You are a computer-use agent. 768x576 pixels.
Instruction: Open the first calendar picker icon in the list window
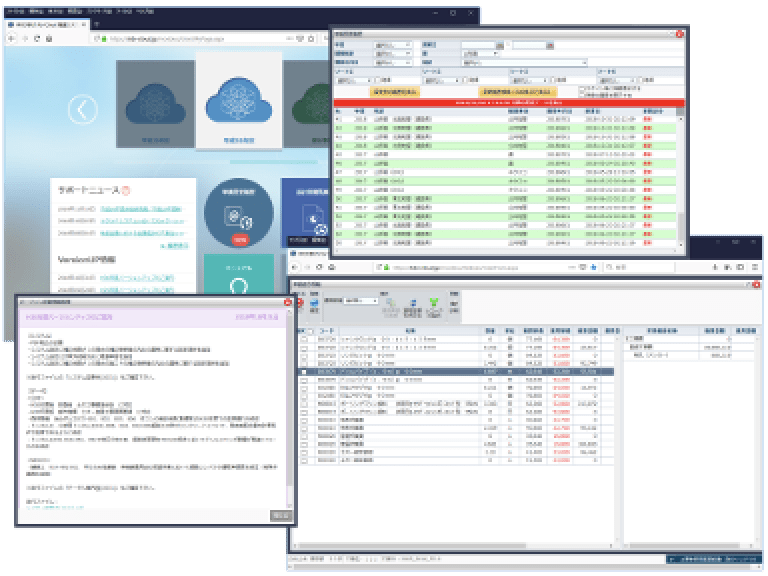(500, 45)
